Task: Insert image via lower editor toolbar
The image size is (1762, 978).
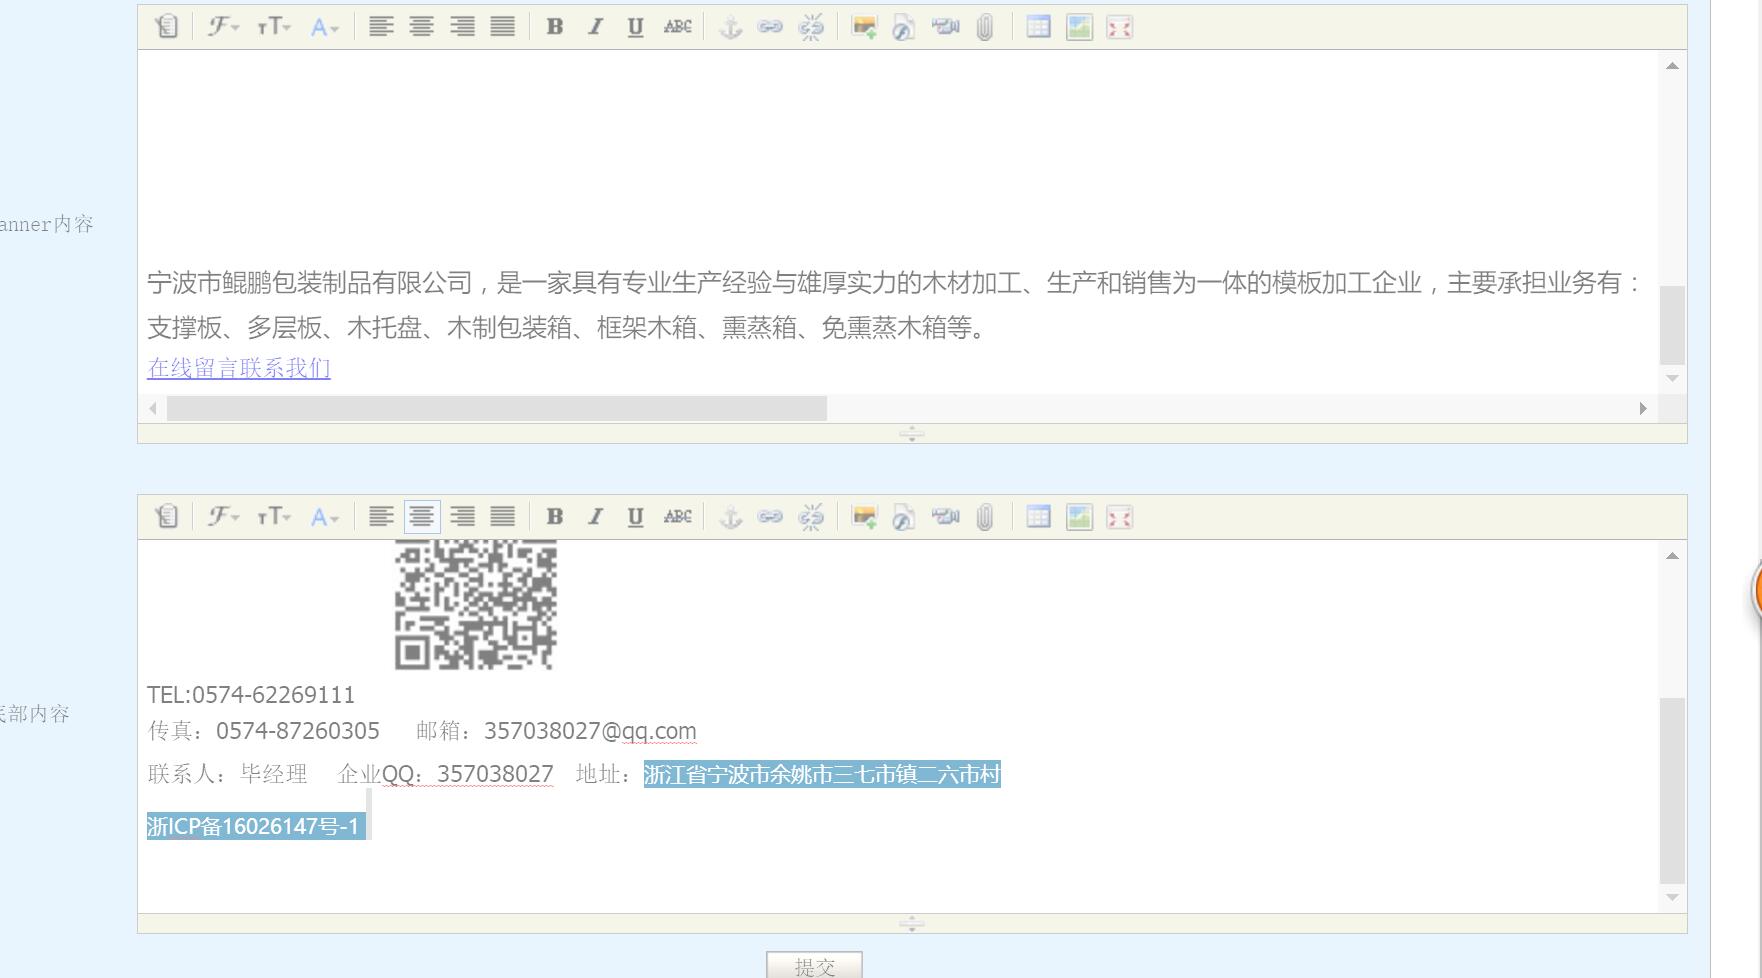Action: [864, 517]
